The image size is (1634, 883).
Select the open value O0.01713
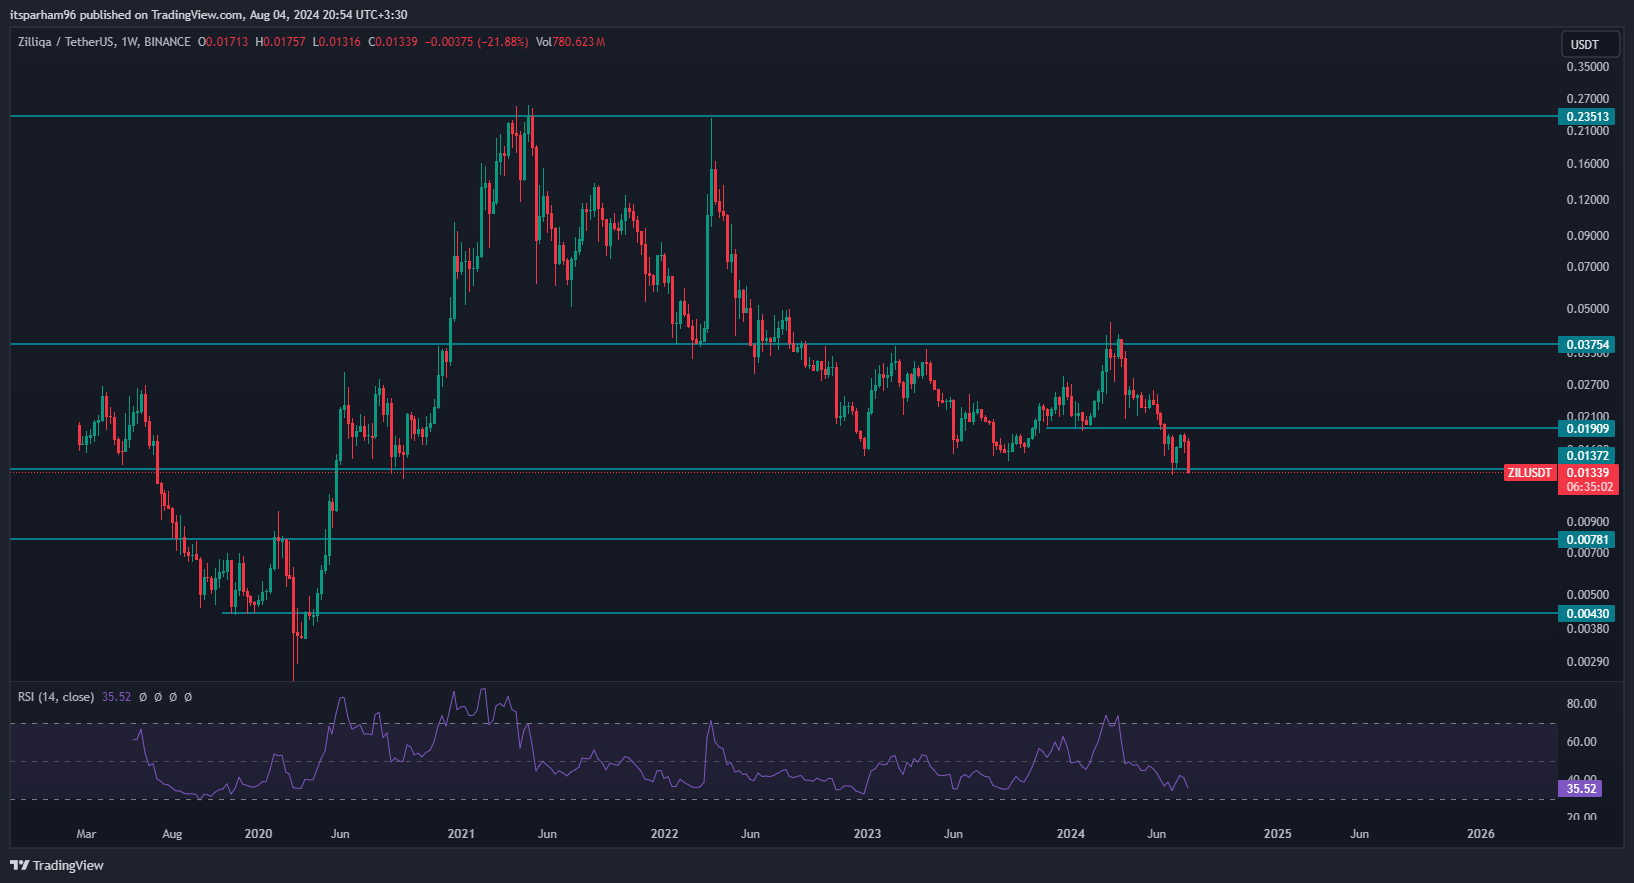[223, 42]
